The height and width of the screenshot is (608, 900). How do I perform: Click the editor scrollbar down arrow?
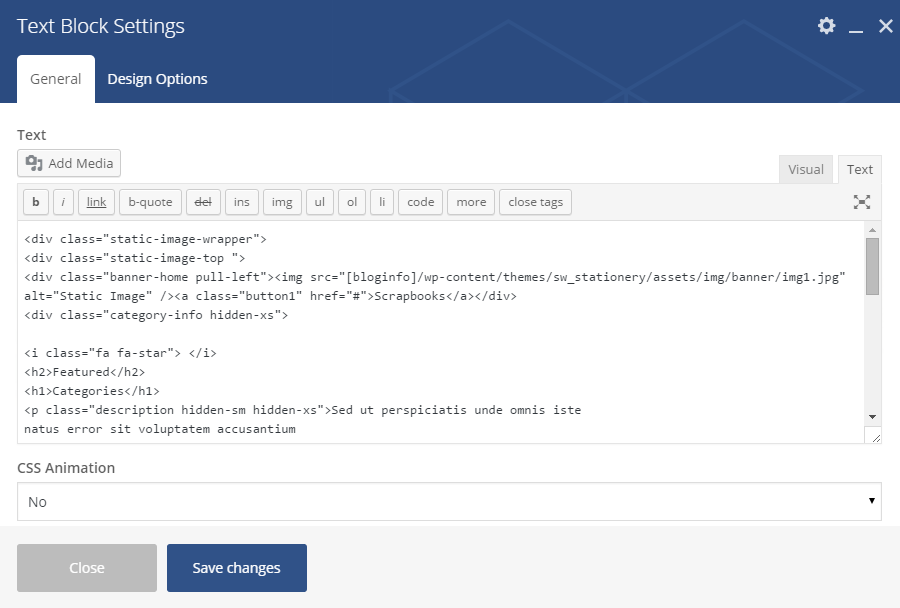[x=872, y=417]
